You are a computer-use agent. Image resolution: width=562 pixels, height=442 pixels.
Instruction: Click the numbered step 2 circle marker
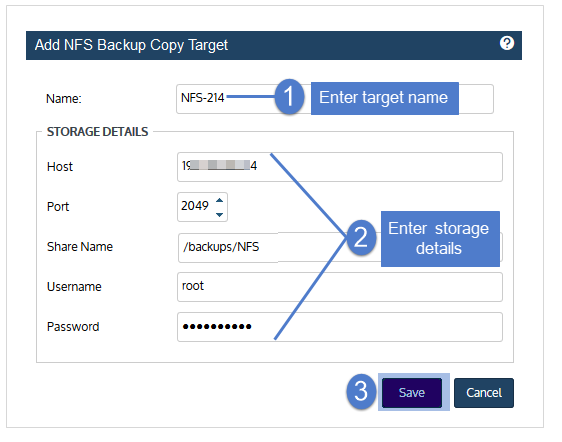tap(361, 237)
